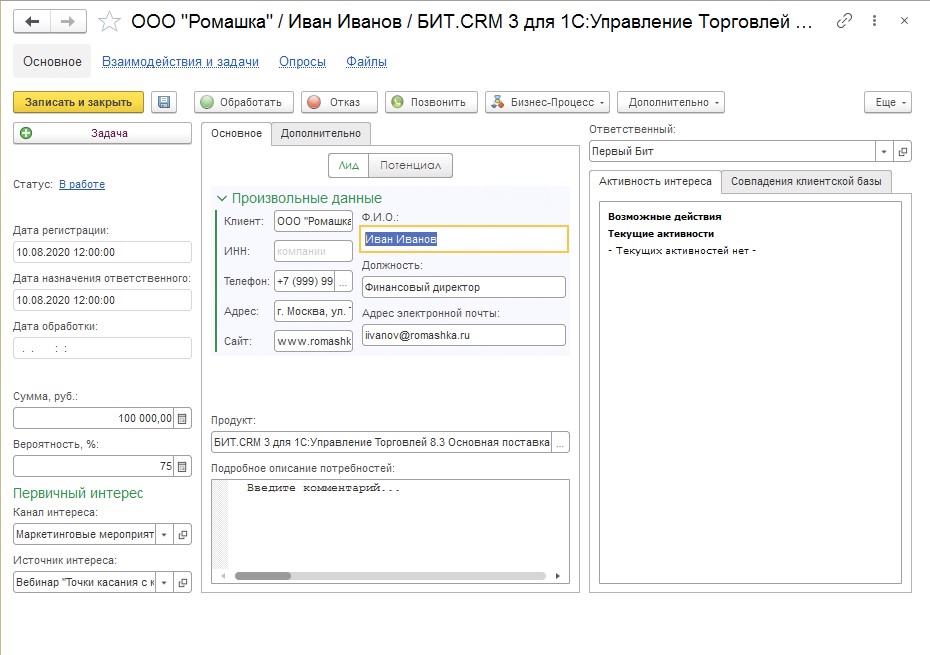Add form to favorites with star icon
Screen dimensions: 930x655
[x=111, y=21]
